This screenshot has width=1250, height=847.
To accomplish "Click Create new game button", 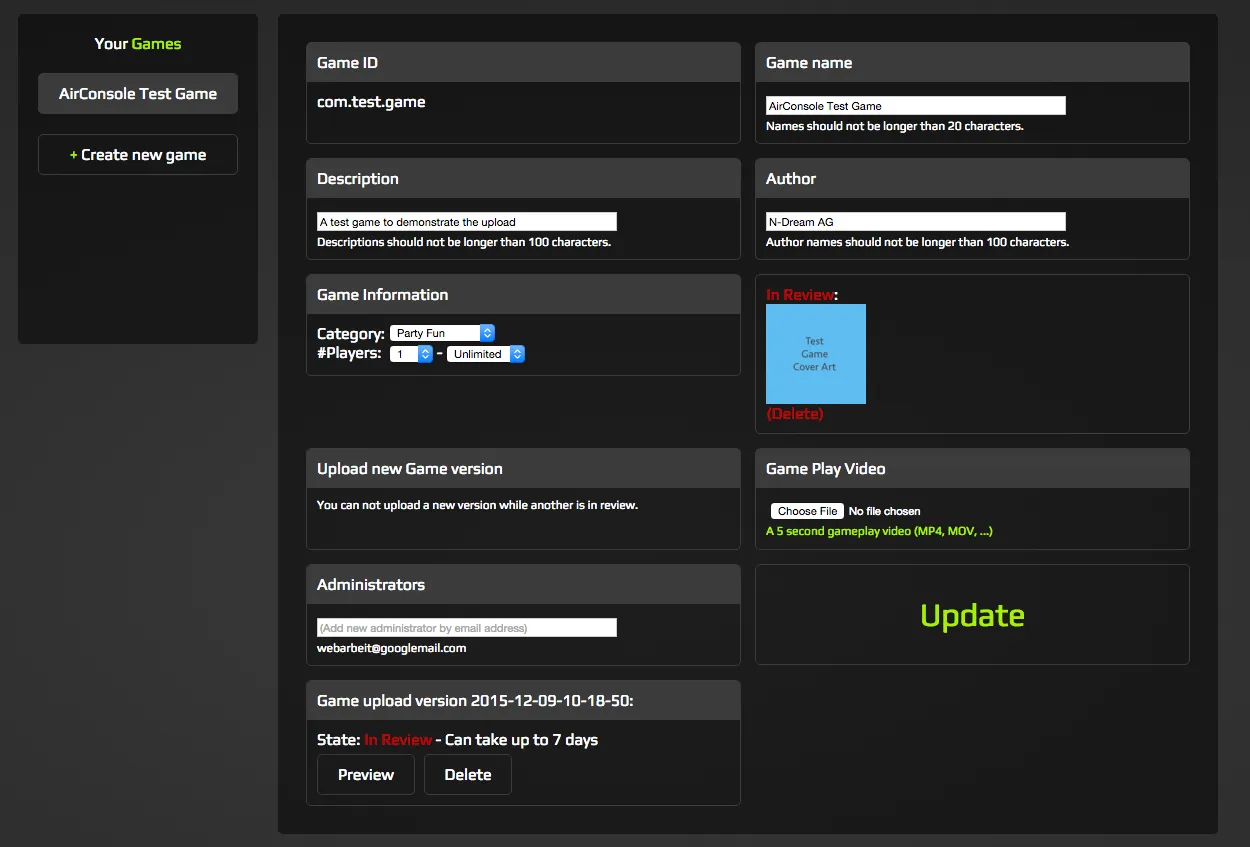I will click(x=138, y=155).
